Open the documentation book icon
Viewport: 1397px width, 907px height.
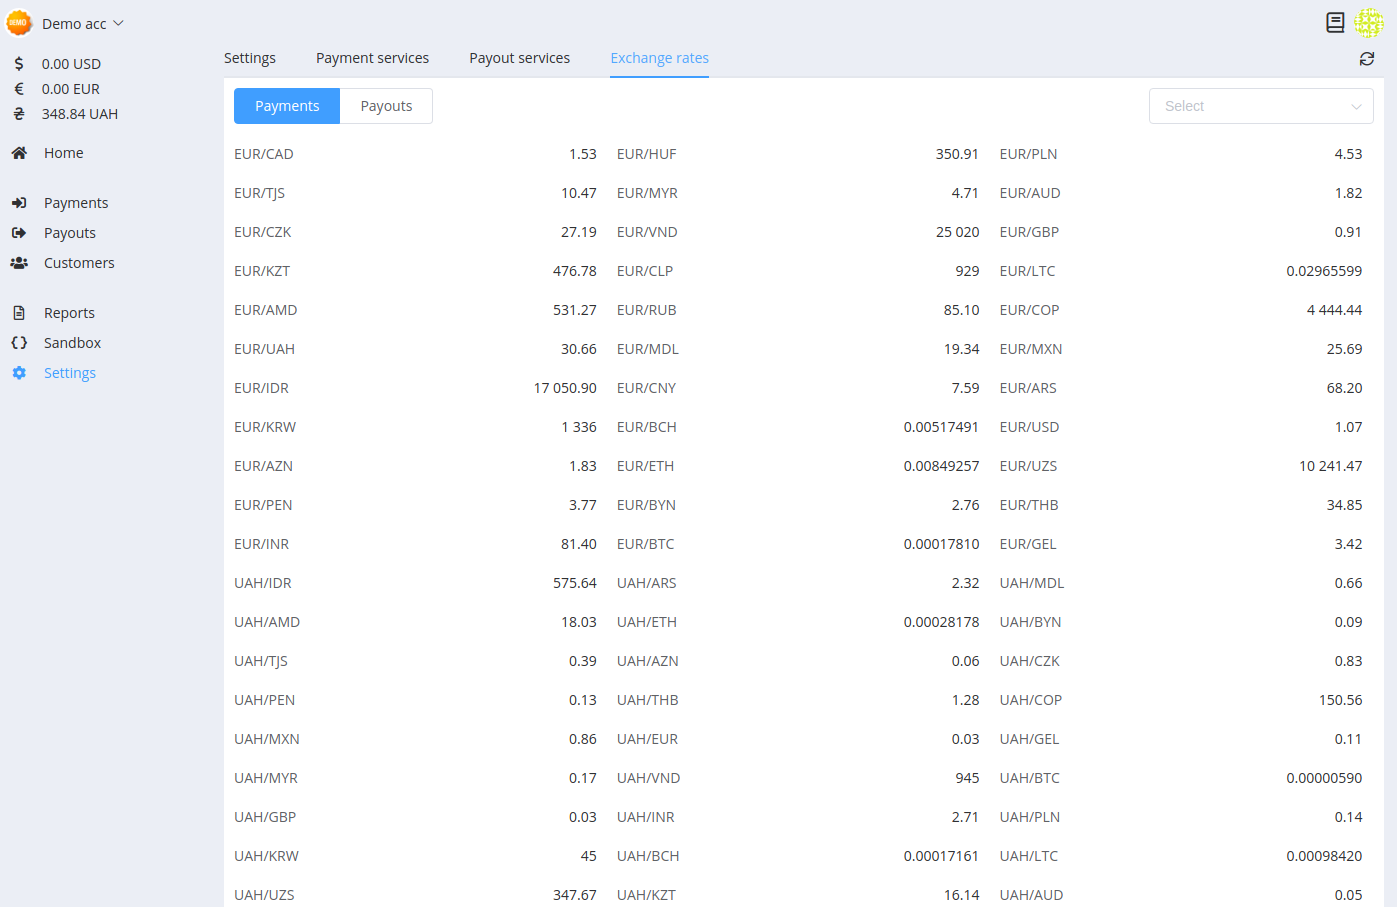pyautogui.click(x=1335, y=23)
